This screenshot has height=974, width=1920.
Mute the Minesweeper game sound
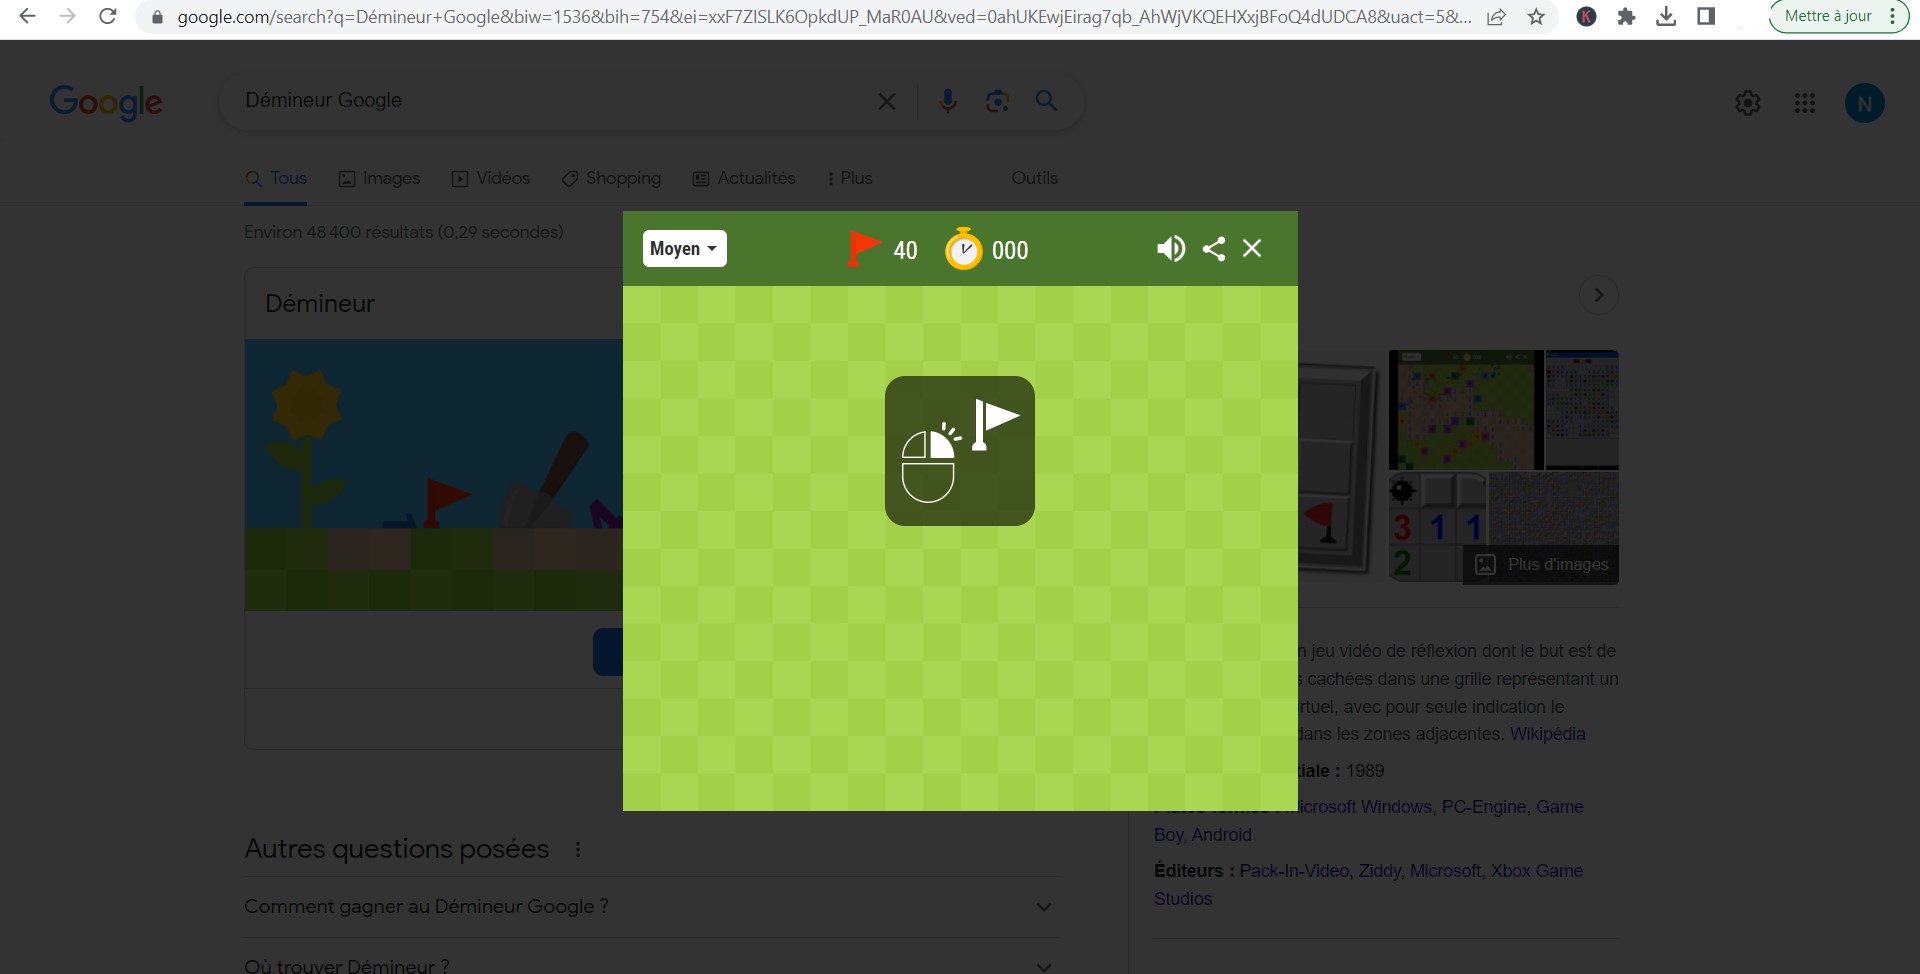(1170, 249)
